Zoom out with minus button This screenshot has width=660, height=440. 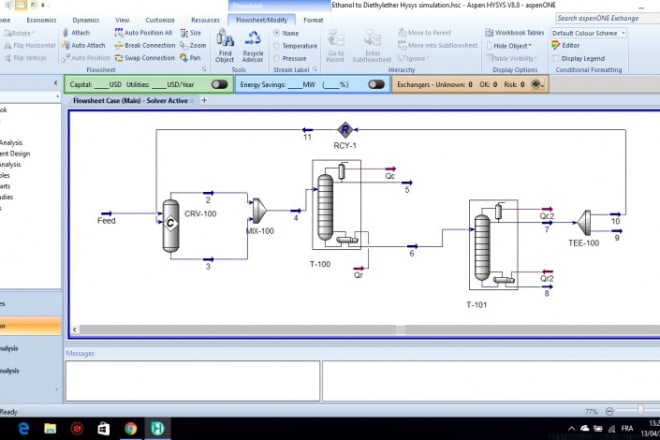609,411
